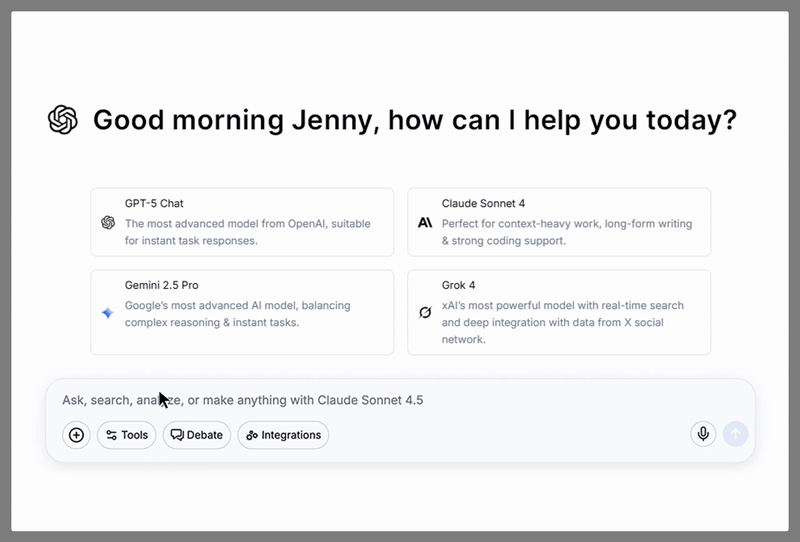Choose the Gemini 2.5 Pro model card
Image resolution: width=800 pixels, height=542 pixels.
pyautogui.click(x=242, y=312)
